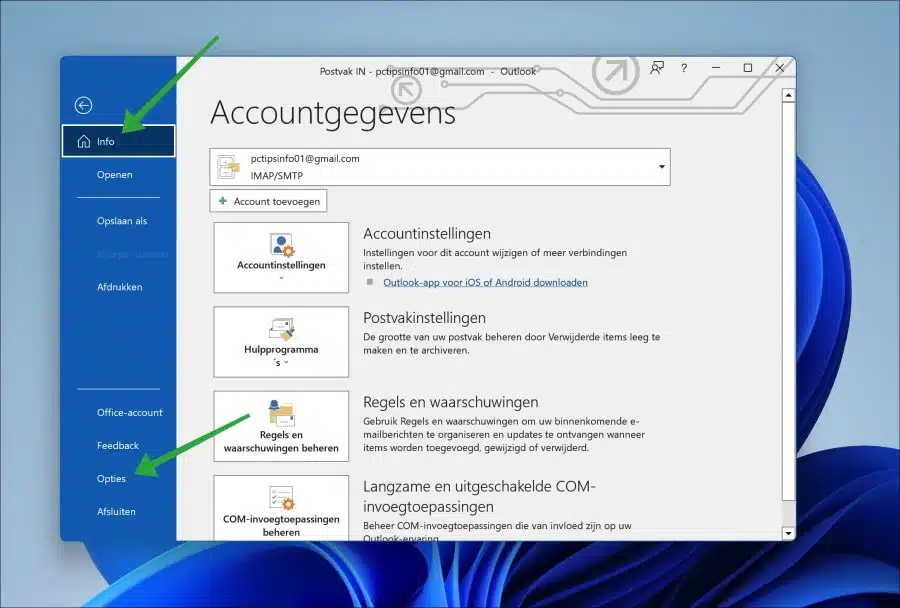Click the COM-invoegtoepassingen checklist-gear icon
Screen dimensions: 900x608
pos(281,497)
